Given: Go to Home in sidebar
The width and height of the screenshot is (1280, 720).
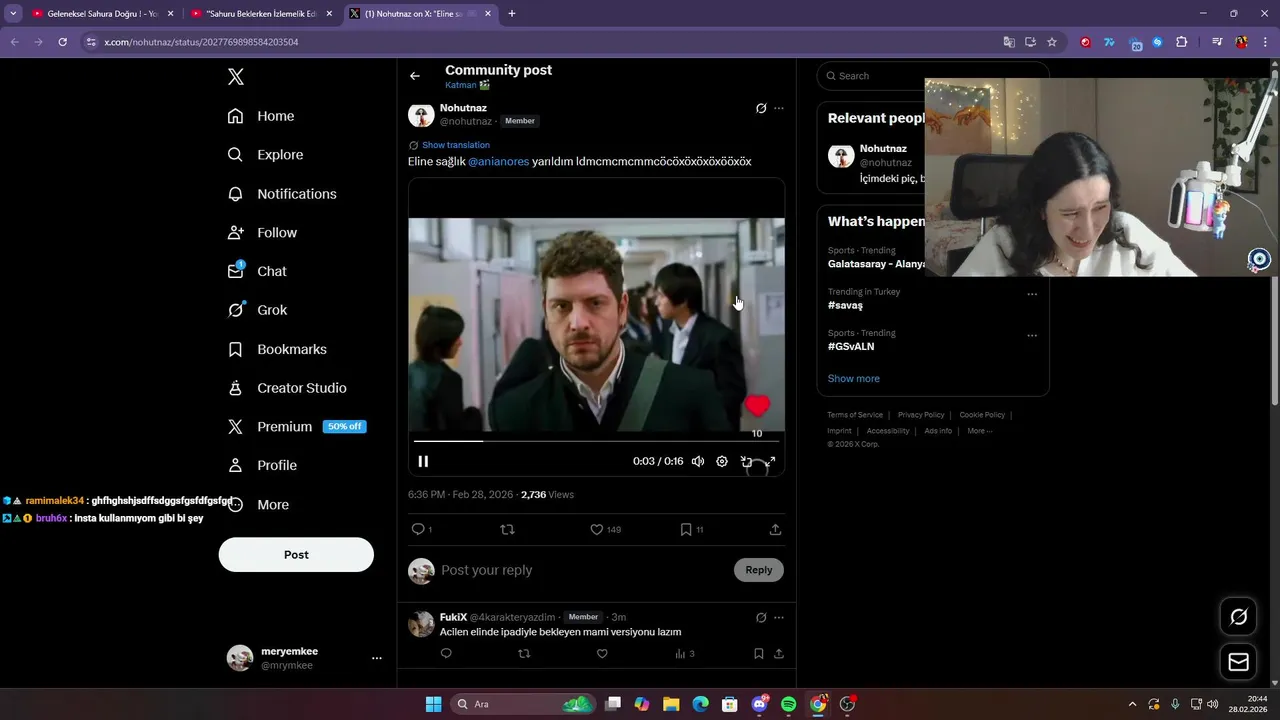Looking at the screenshot, I should [x=261, y=116].
